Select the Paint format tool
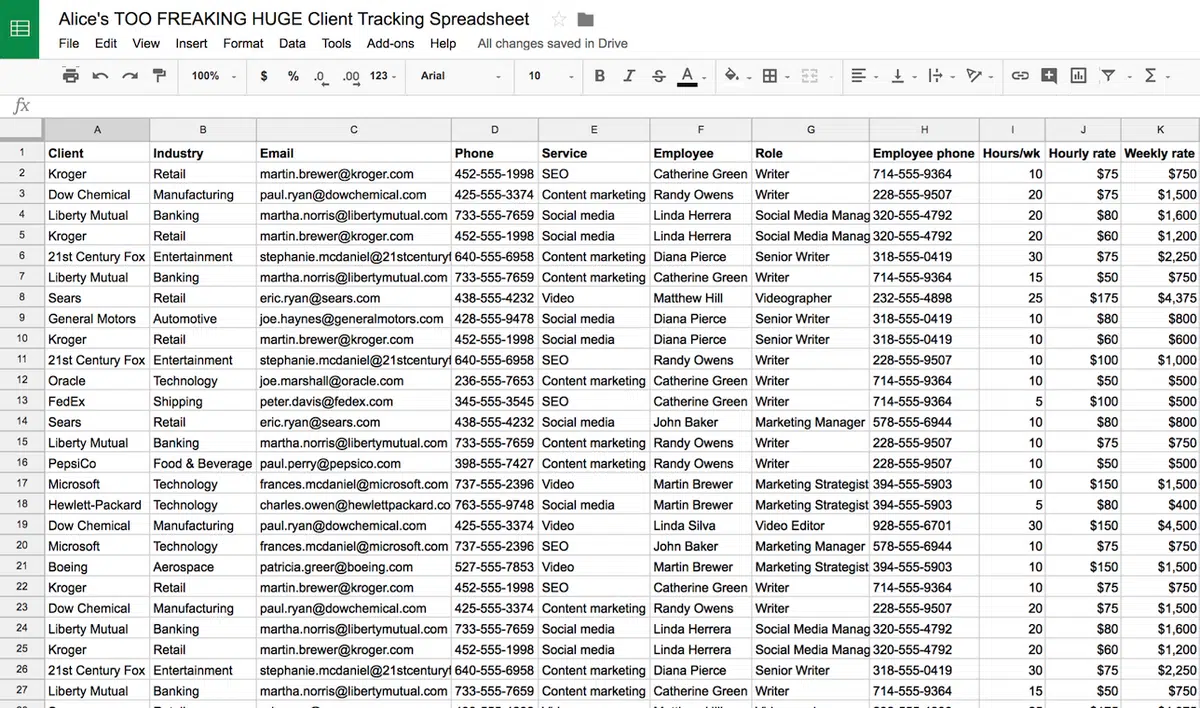The width and height of the screenshot is (1200, 708). point(159,76)
